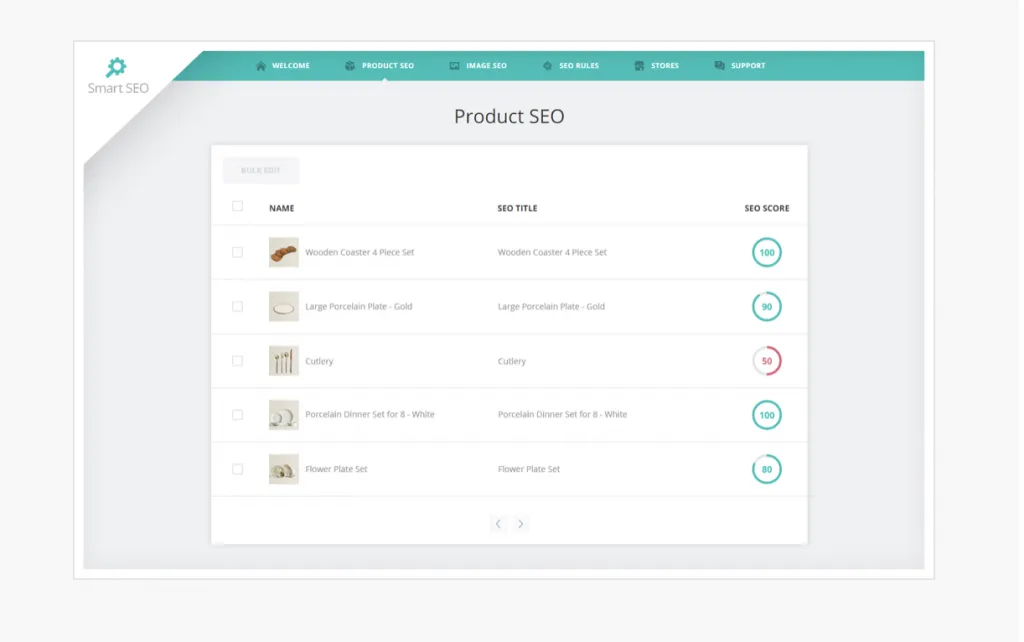Click the Porcelain Dinner Set SEO title cell
This screenshot has width=1024, height=642.
pos(562,414)
